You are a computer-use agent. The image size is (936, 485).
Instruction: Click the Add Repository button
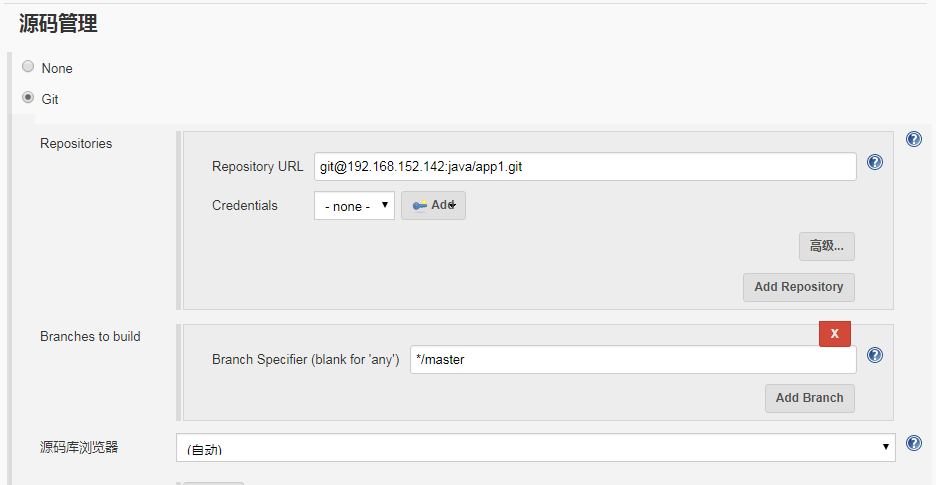tap(799, 287)
